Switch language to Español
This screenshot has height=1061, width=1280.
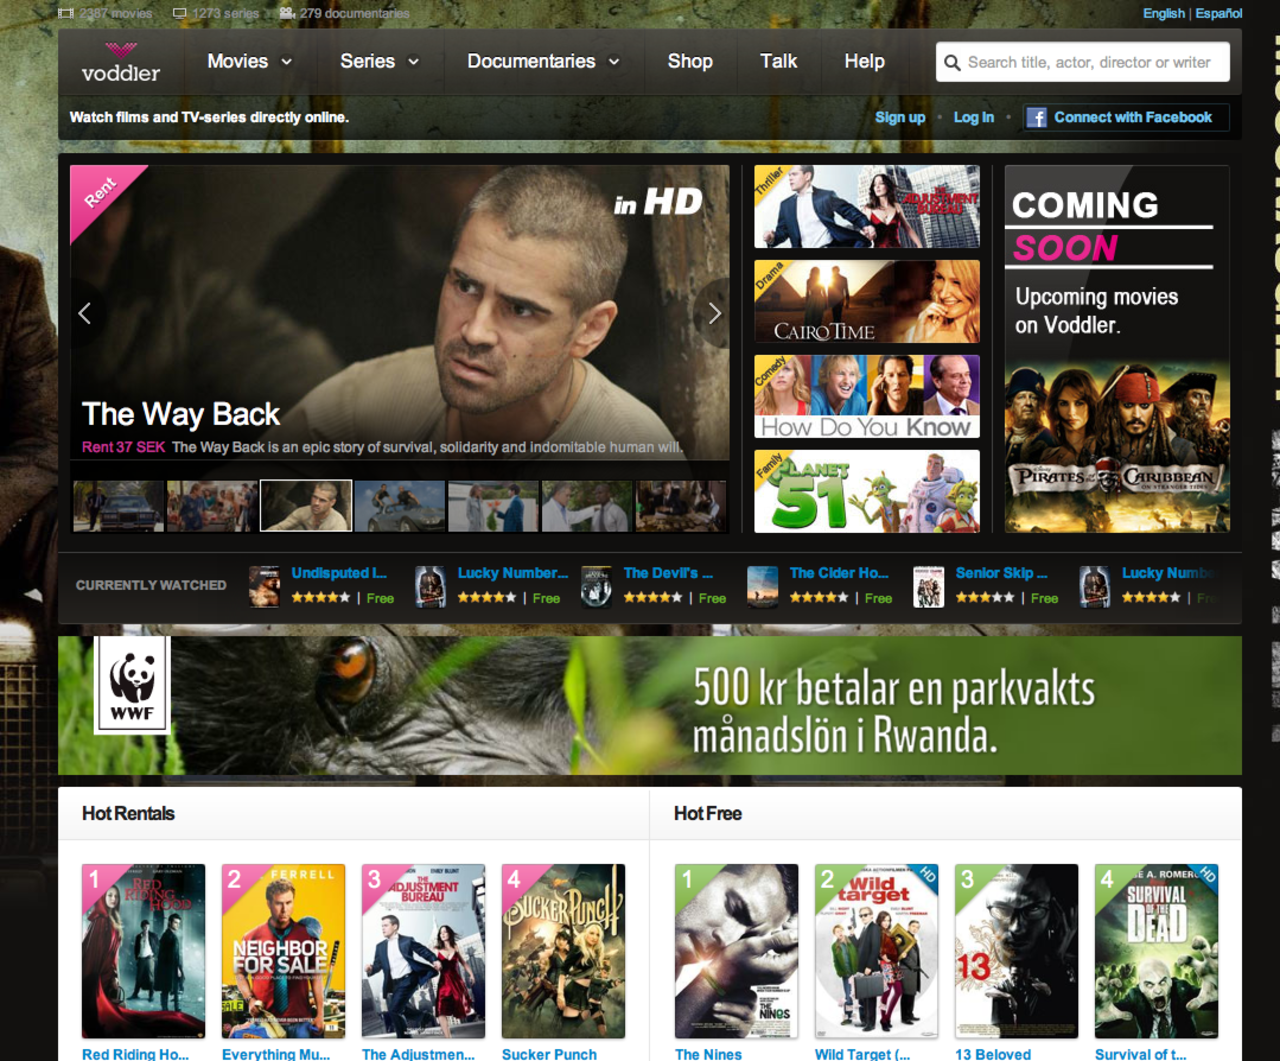point(1218,13)
